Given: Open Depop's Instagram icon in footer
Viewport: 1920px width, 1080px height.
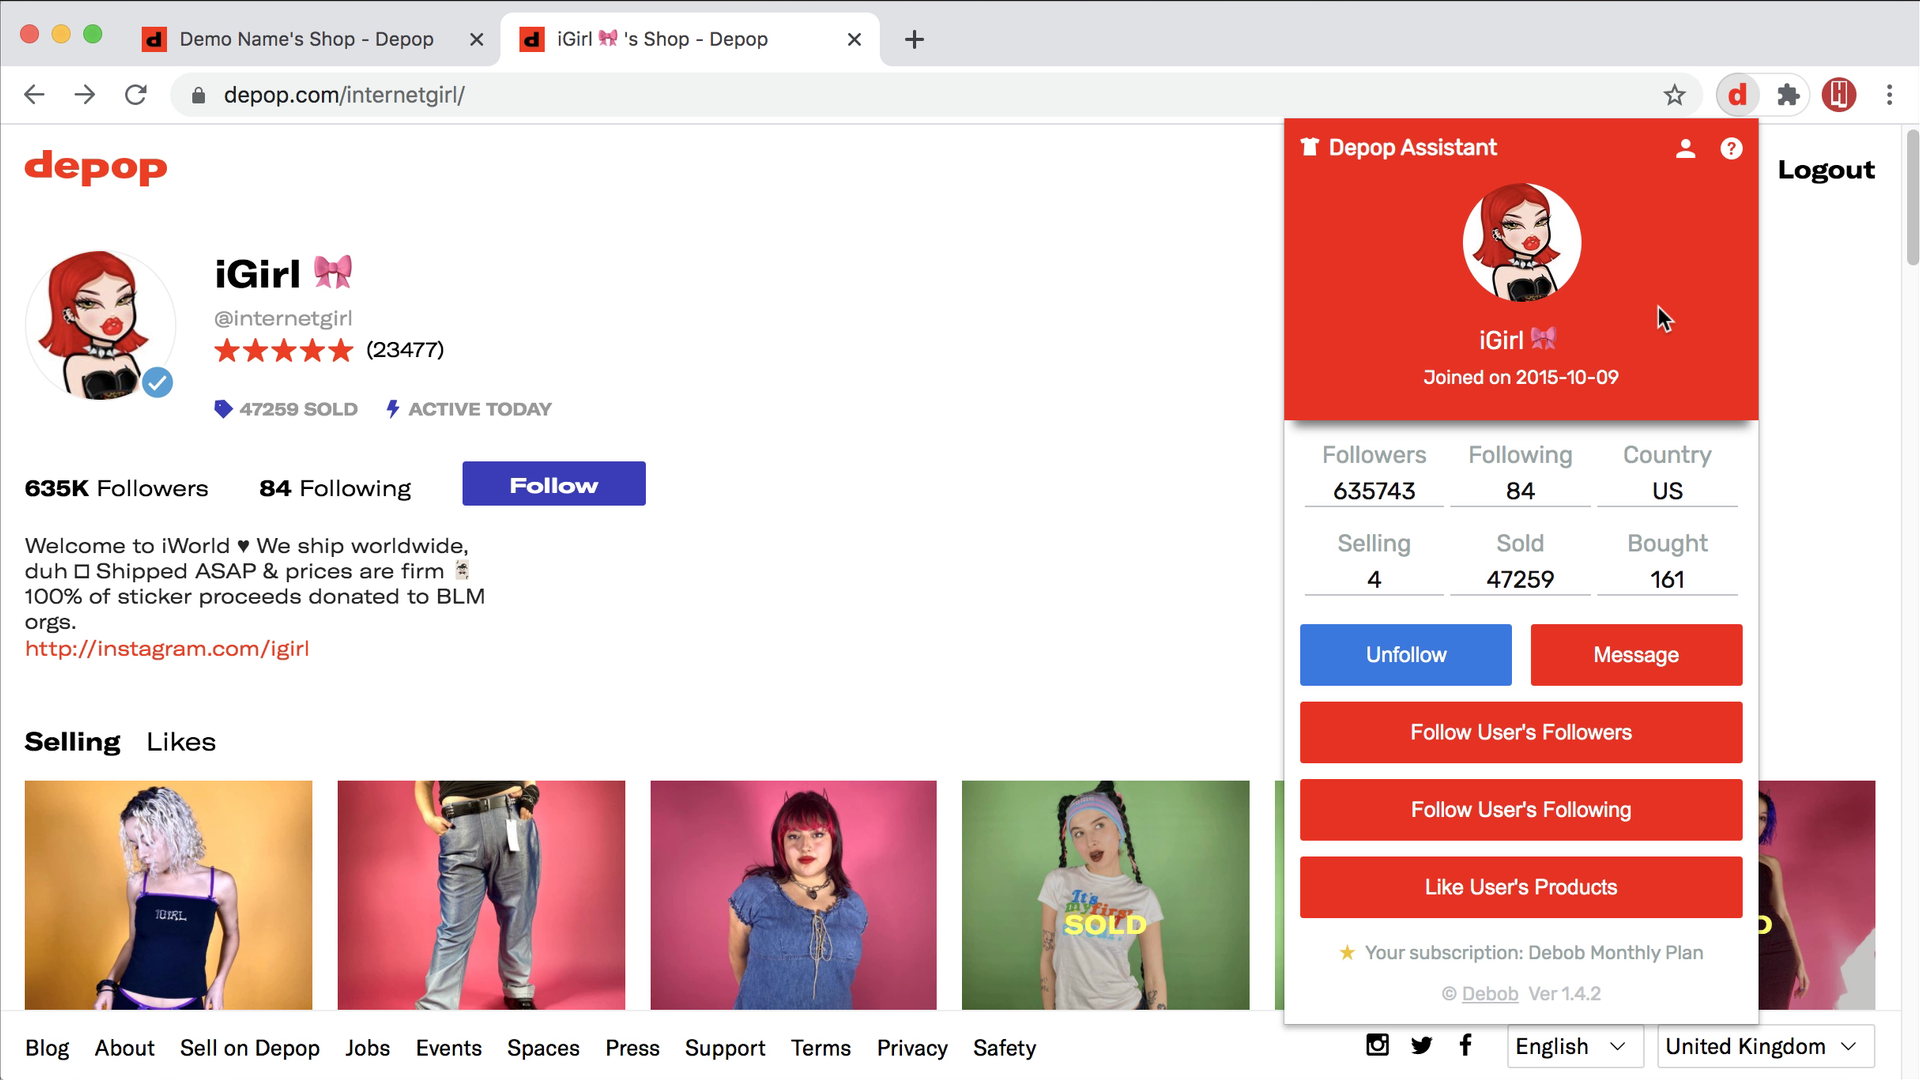Looking at the screenshot, I should pyautogui.click(x=1377, y=1045).
